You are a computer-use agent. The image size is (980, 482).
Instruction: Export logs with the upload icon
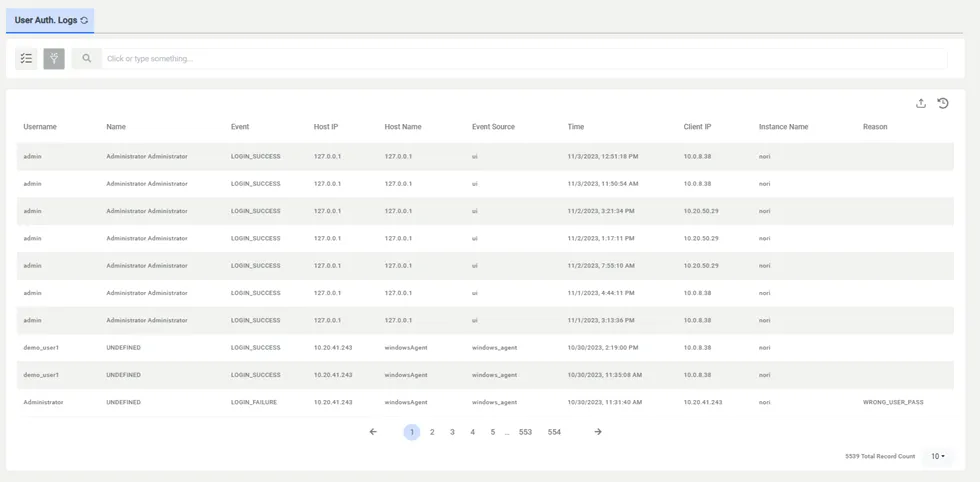coord(921,104)
